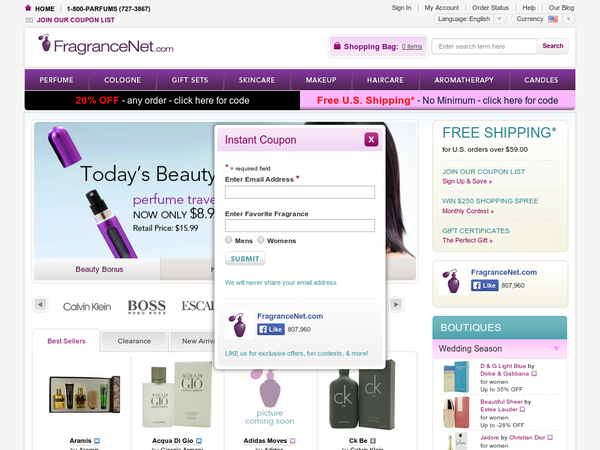Viewport: 600px width, 450px height.
Task: Click the icon beside Dolce & Gabbana
Action: [534, 373]
